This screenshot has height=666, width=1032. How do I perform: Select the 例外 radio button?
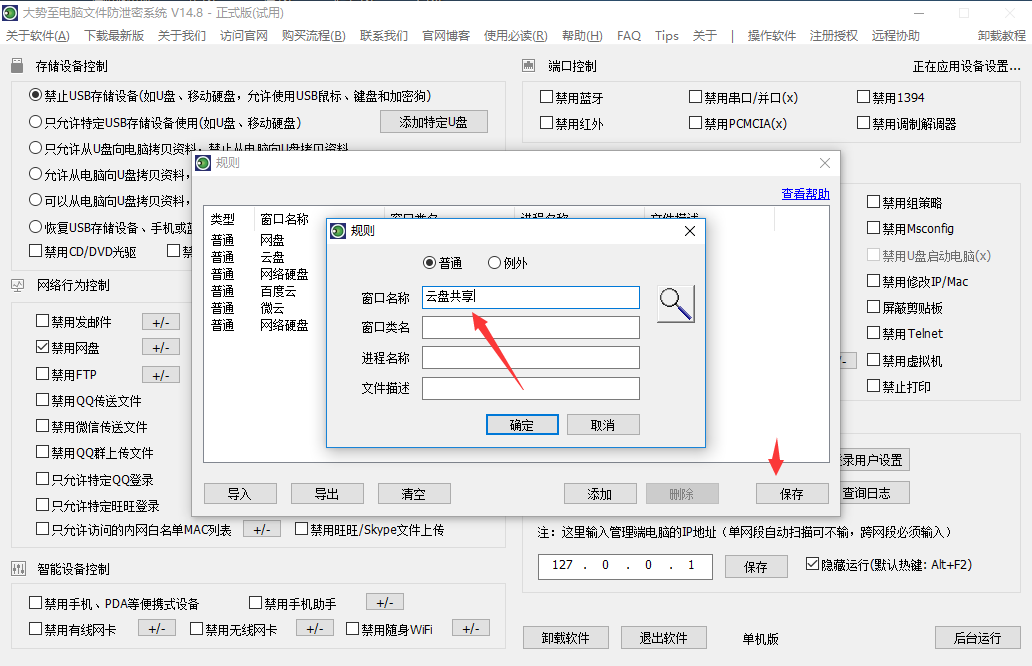point(494,263)
